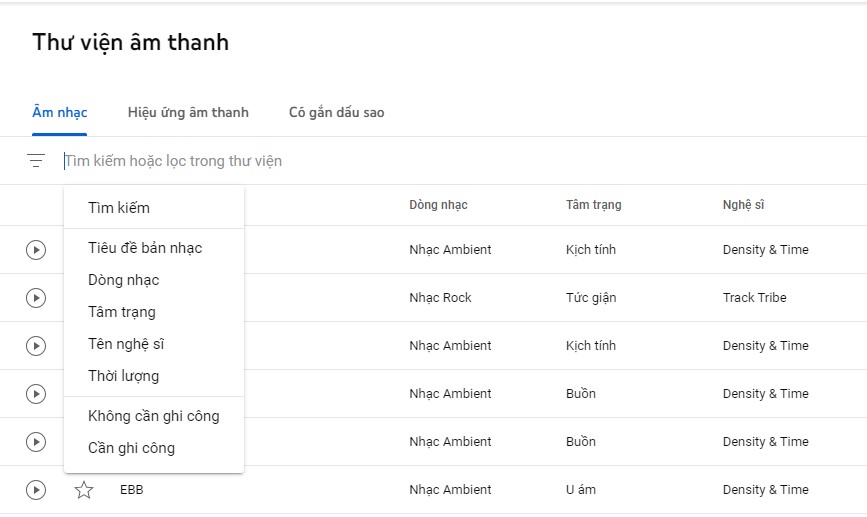Filter by Không cần ghi công
Image resolution: width=867 pixels, height=517 pixels.
pos(154,416)
